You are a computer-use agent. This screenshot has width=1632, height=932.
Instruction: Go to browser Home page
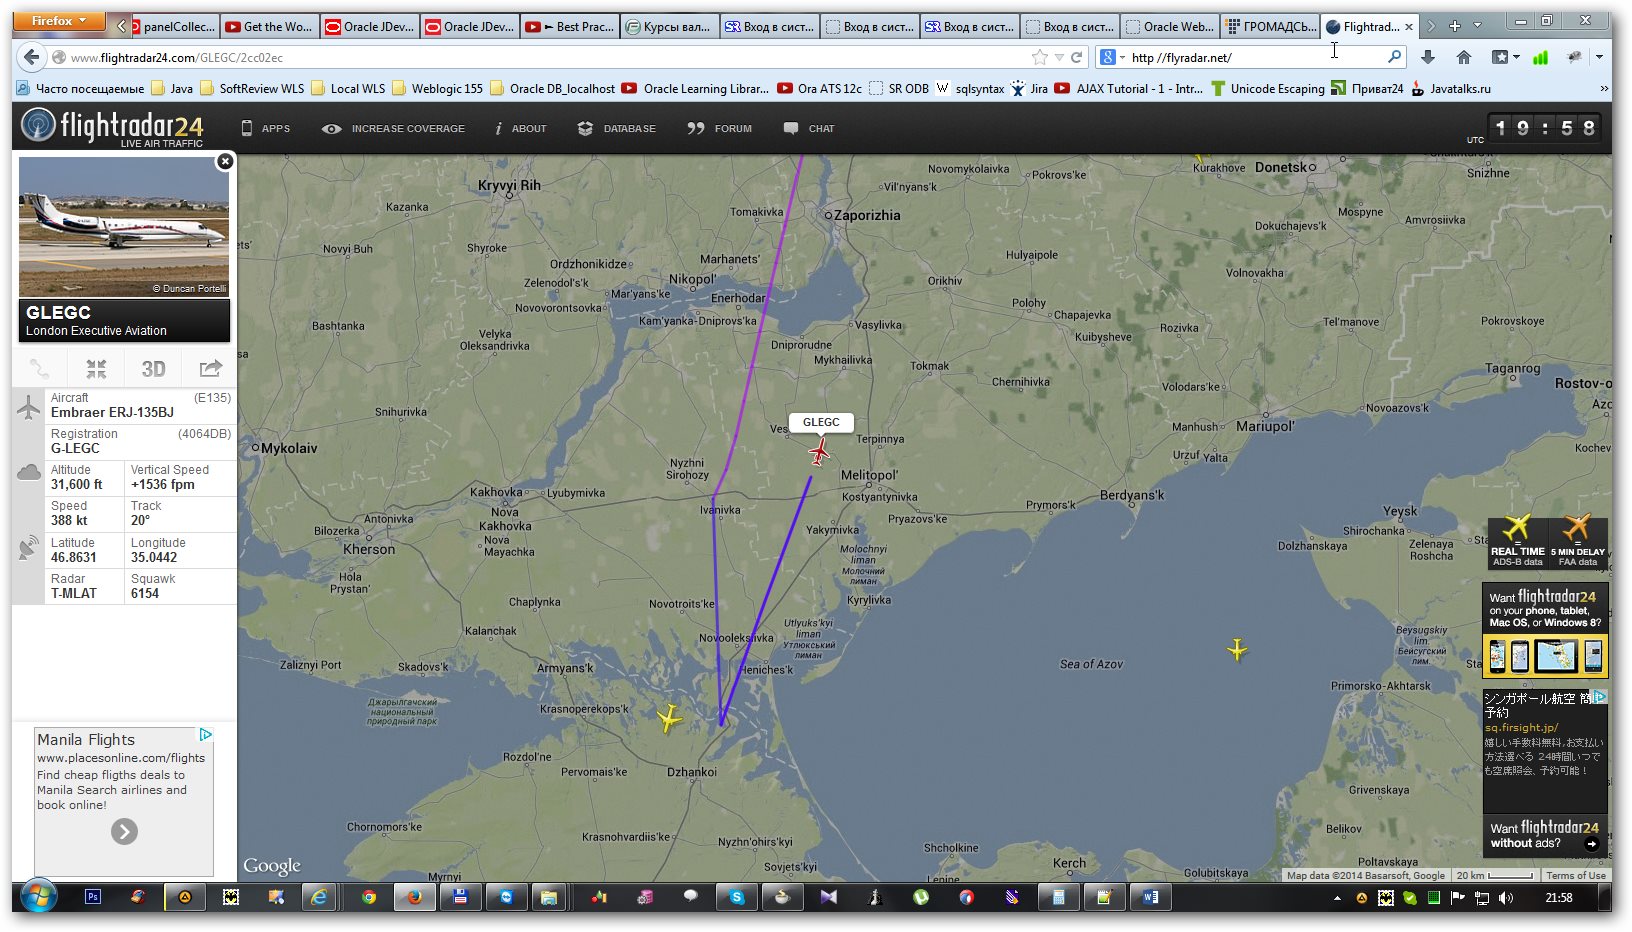pos(1464,57)
